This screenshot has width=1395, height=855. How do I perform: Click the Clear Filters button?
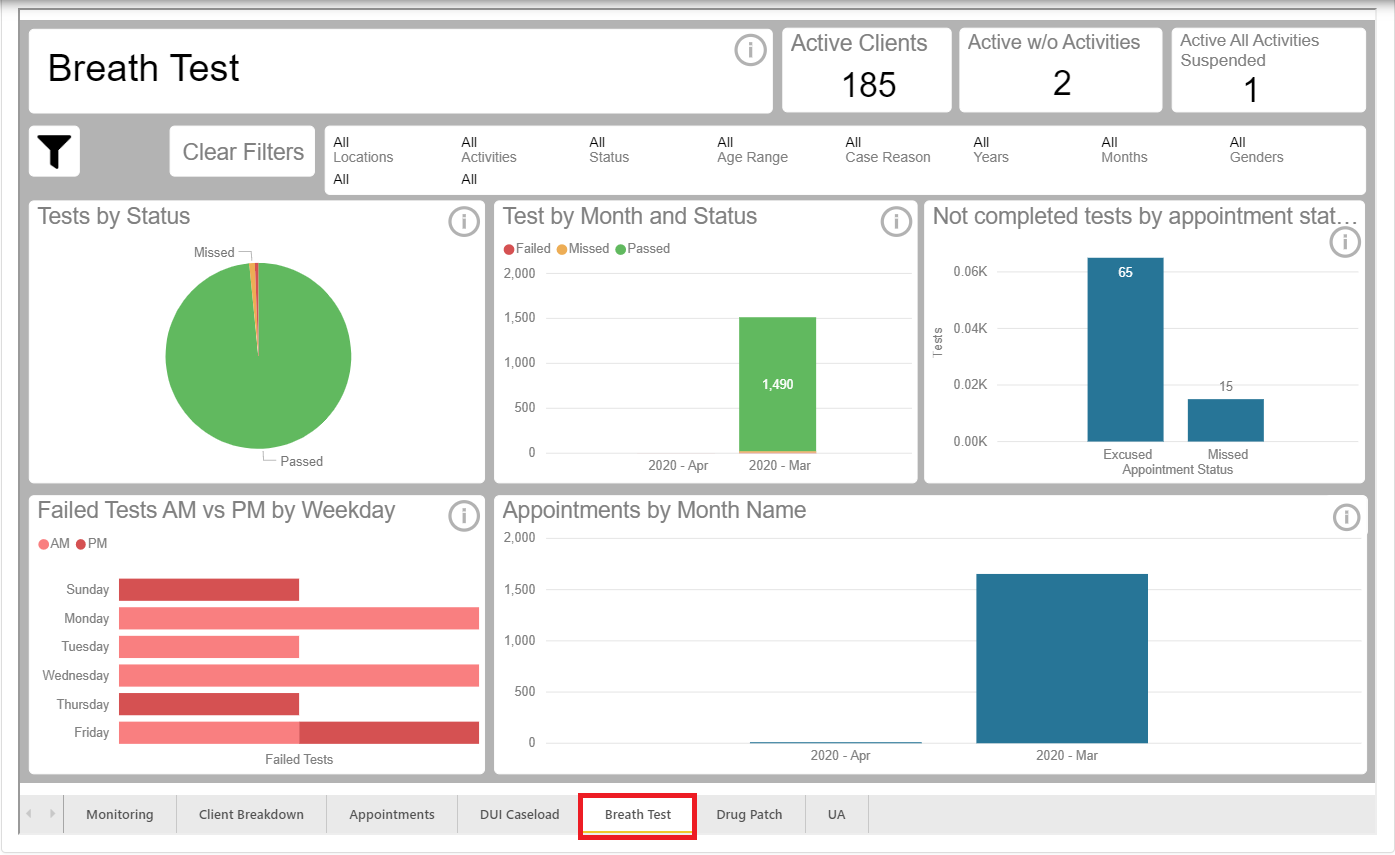pos(243,152)
